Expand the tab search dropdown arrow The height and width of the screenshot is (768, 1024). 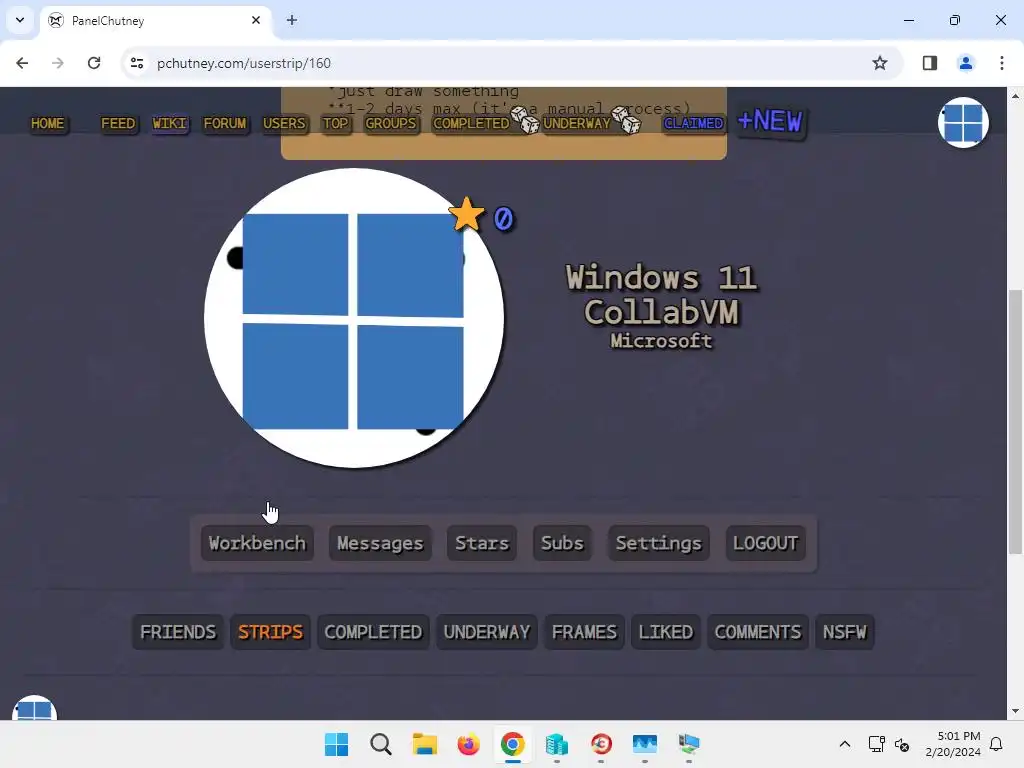[x=20, y=20]
